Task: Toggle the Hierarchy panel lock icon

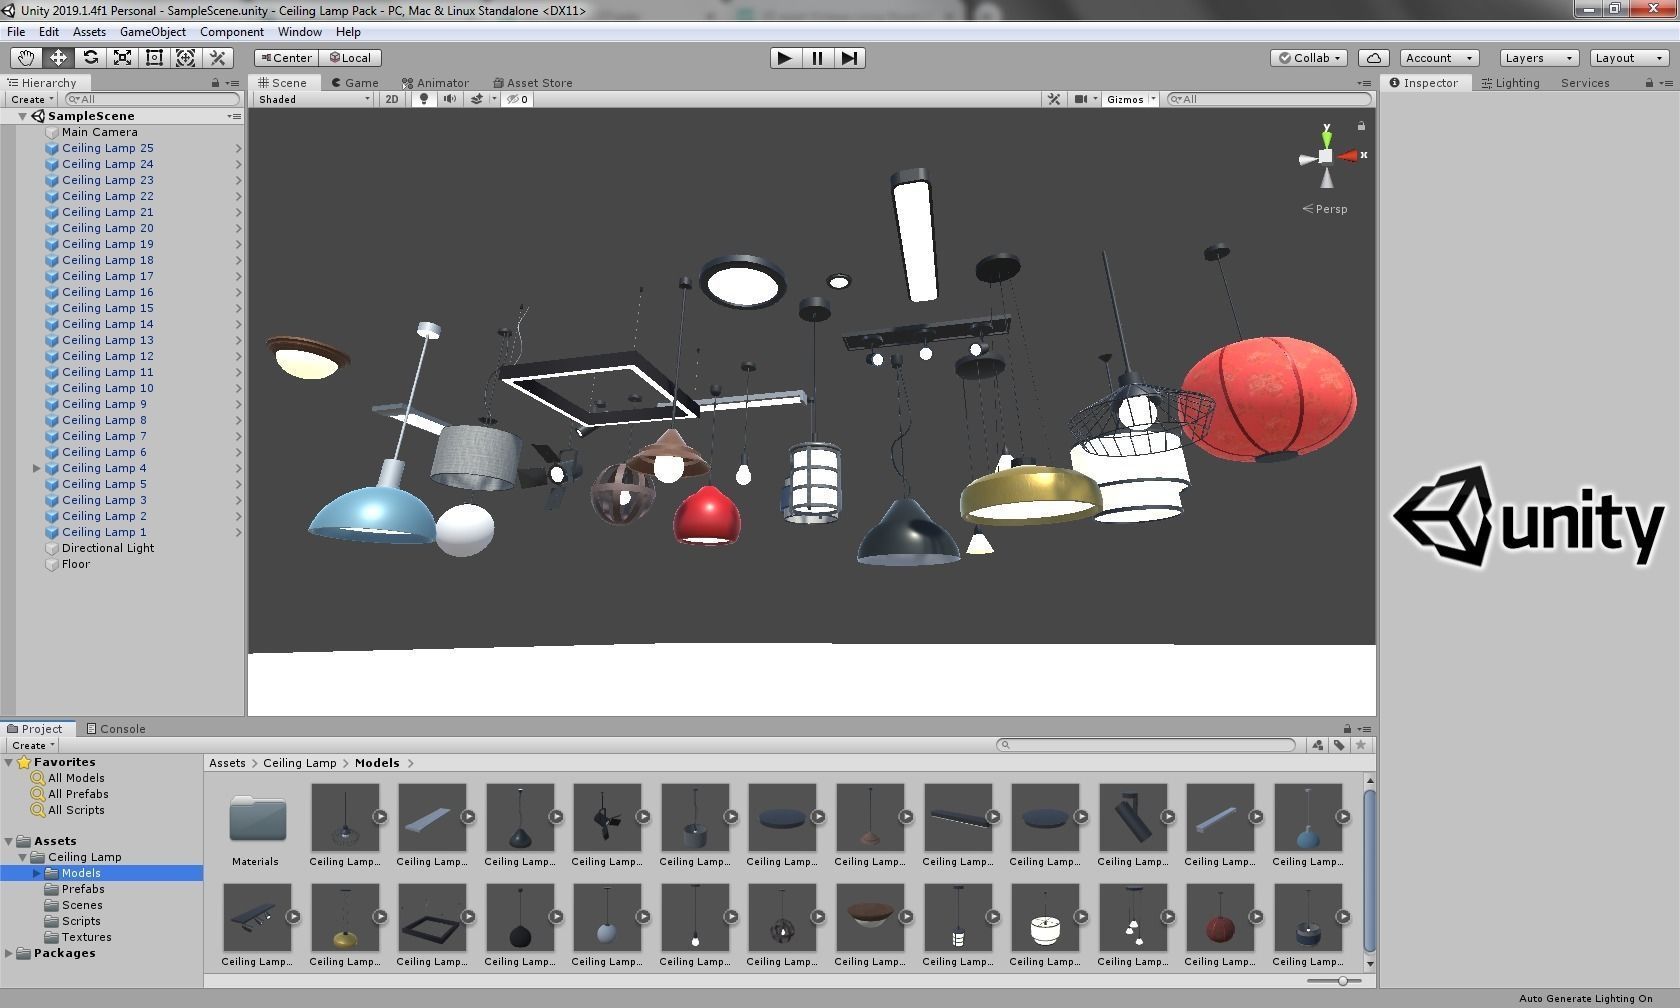Action: pos(214,82)
